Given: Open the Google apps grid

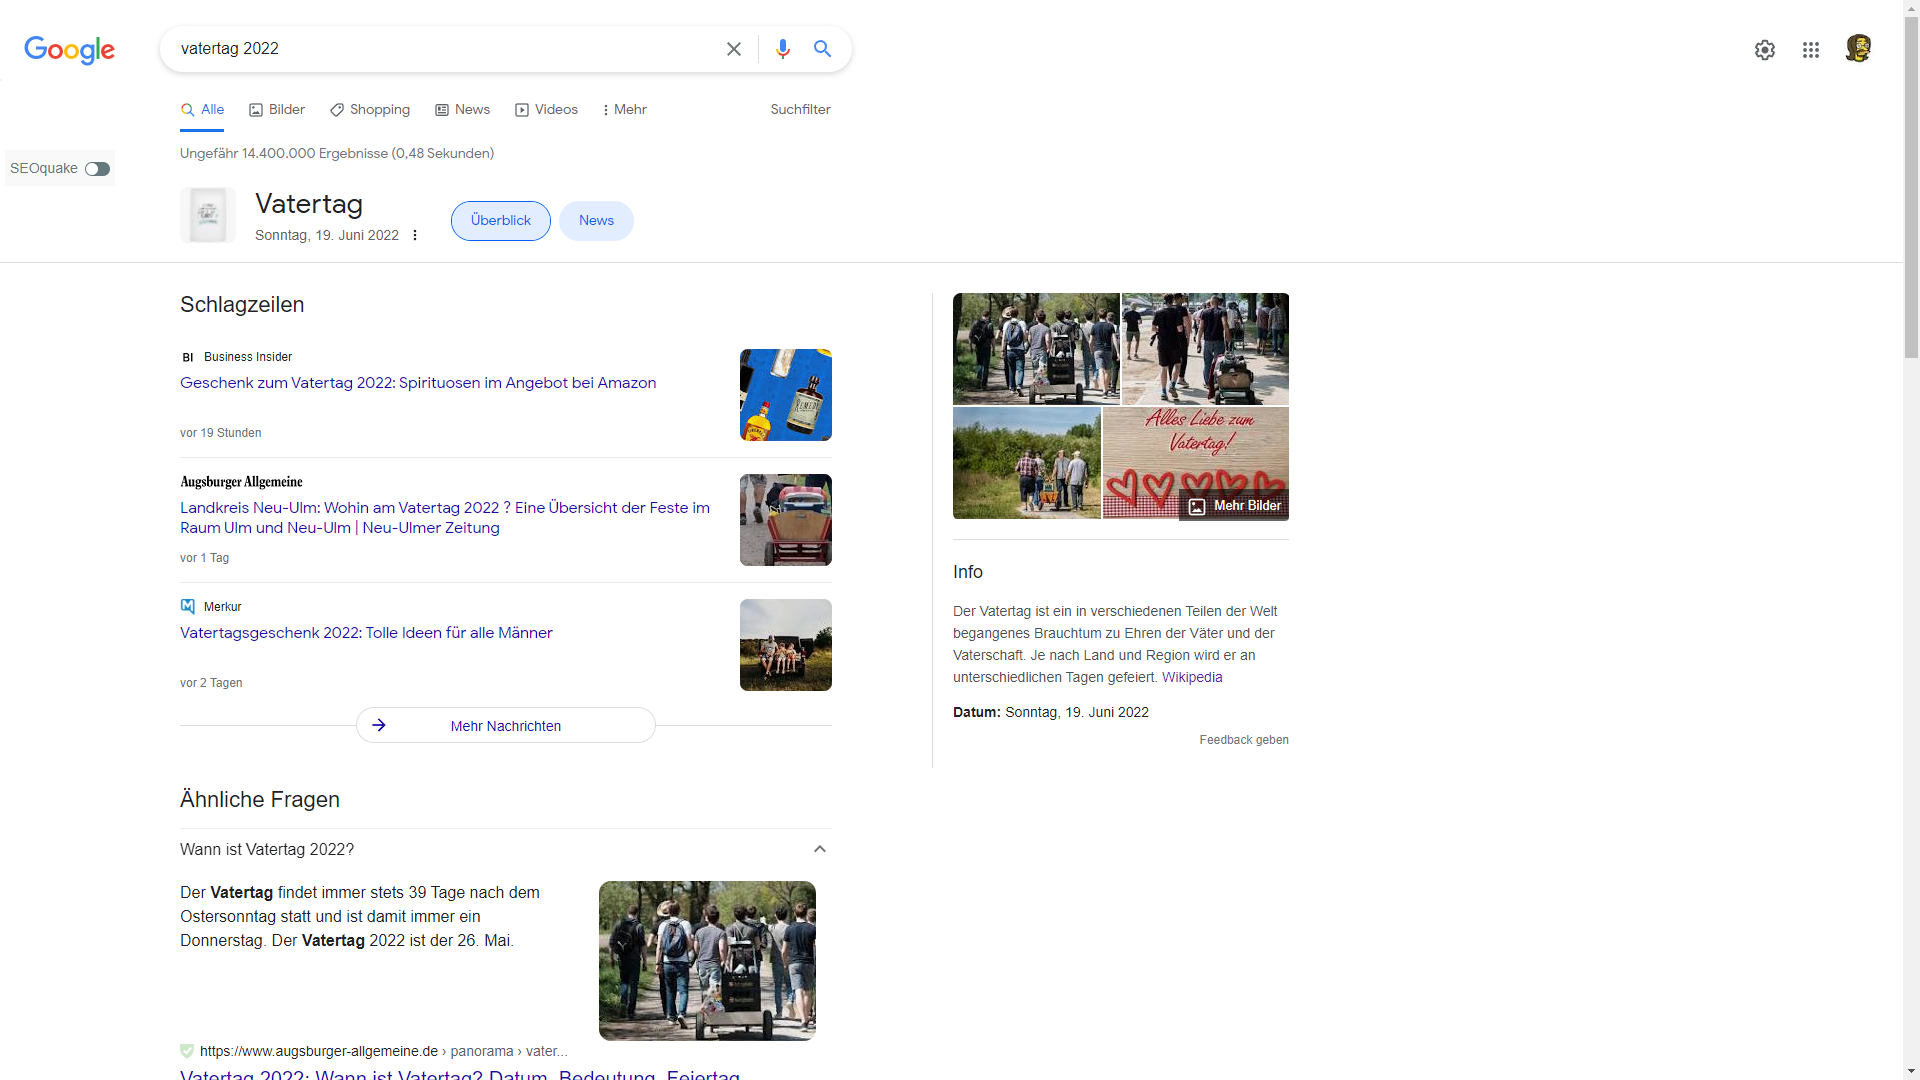Looking at the screenshot, I should [1810, 50].
